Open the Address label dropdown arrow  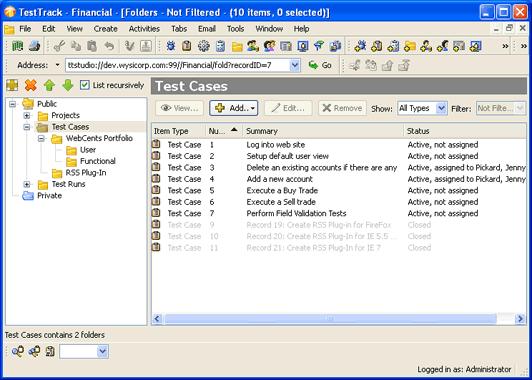coord(57,65)
